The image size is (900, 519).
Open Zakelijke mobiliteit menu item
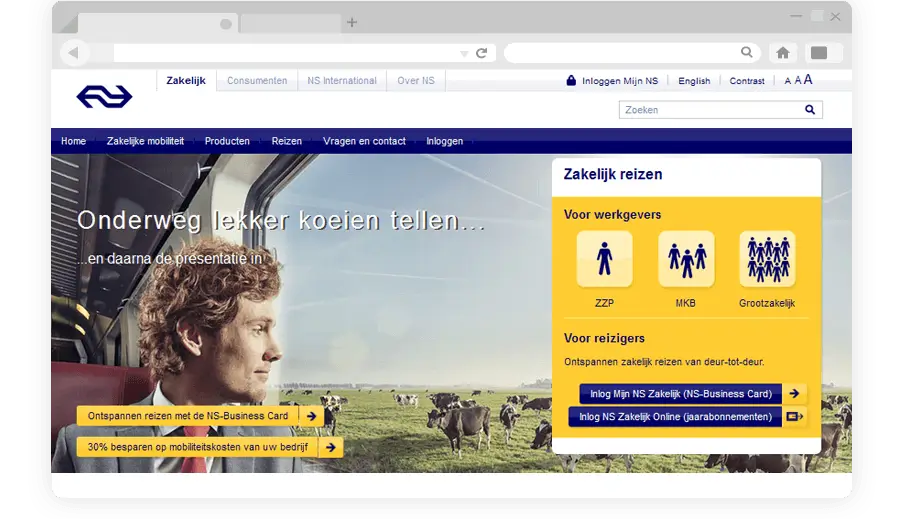coord(145,141)
